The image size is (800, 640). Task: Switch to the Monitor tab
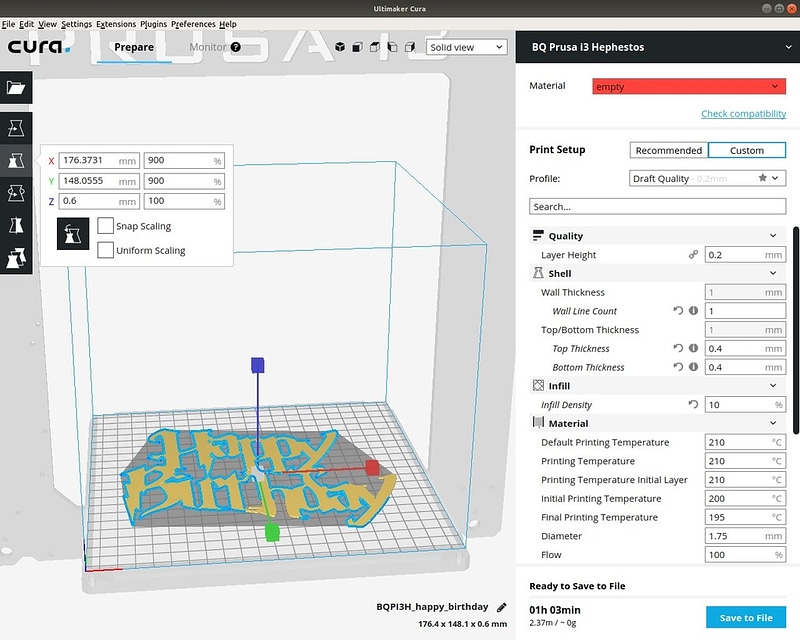pyautogui.click(x=208, y=47)
